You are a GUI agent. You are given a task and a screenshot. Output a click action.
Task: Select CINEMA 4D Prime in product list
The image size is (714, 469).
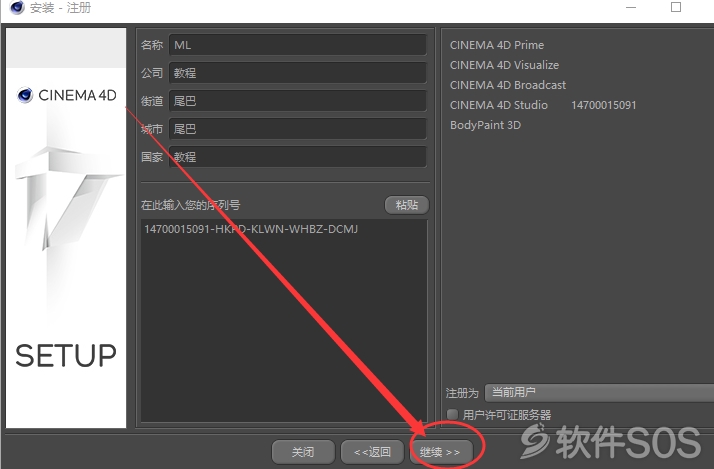coord(497,45)
